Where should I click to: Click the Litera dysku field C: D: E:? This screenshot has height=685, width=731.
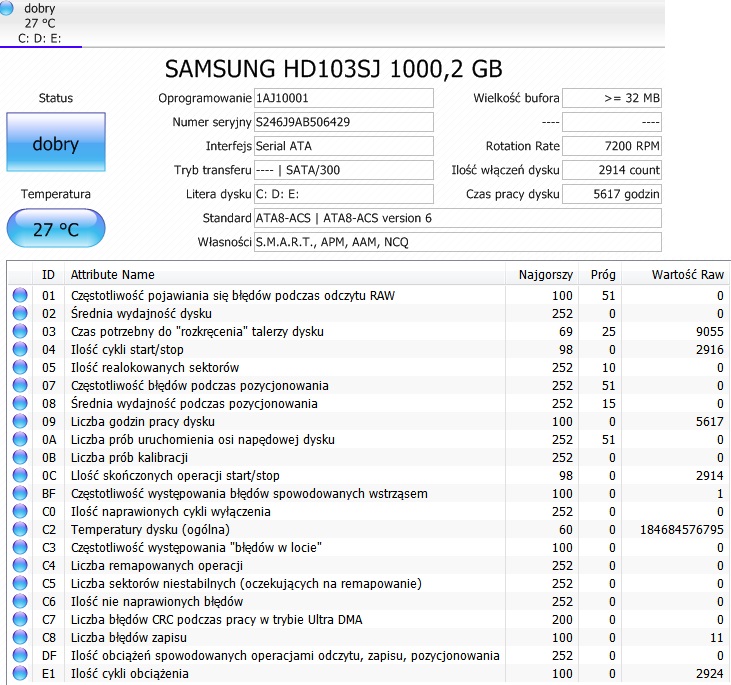click(x=344, y=194)
